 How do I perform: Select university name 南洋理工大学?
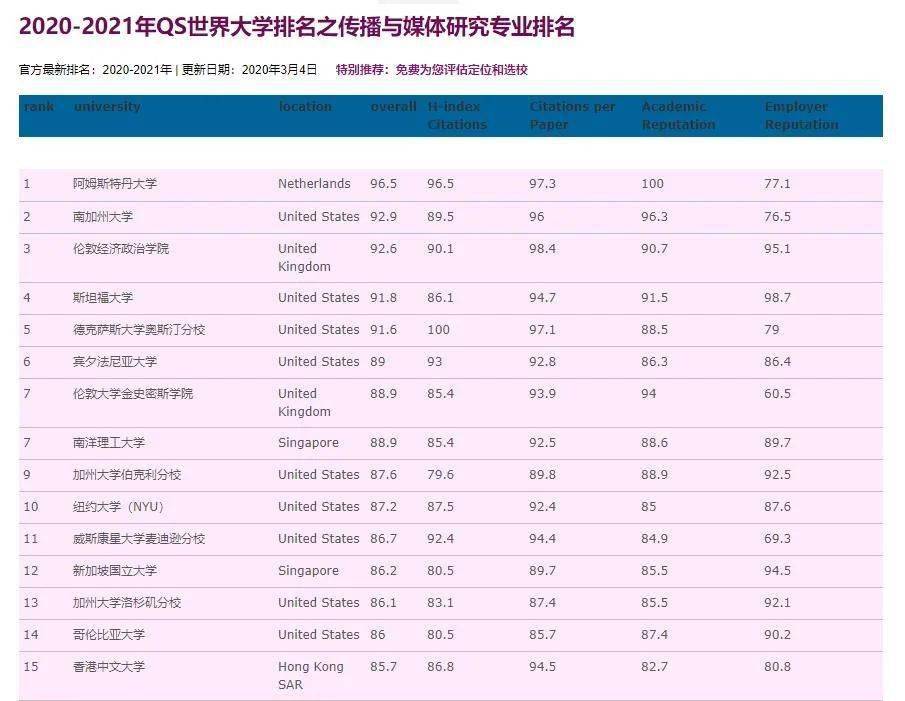coord(109,443)
